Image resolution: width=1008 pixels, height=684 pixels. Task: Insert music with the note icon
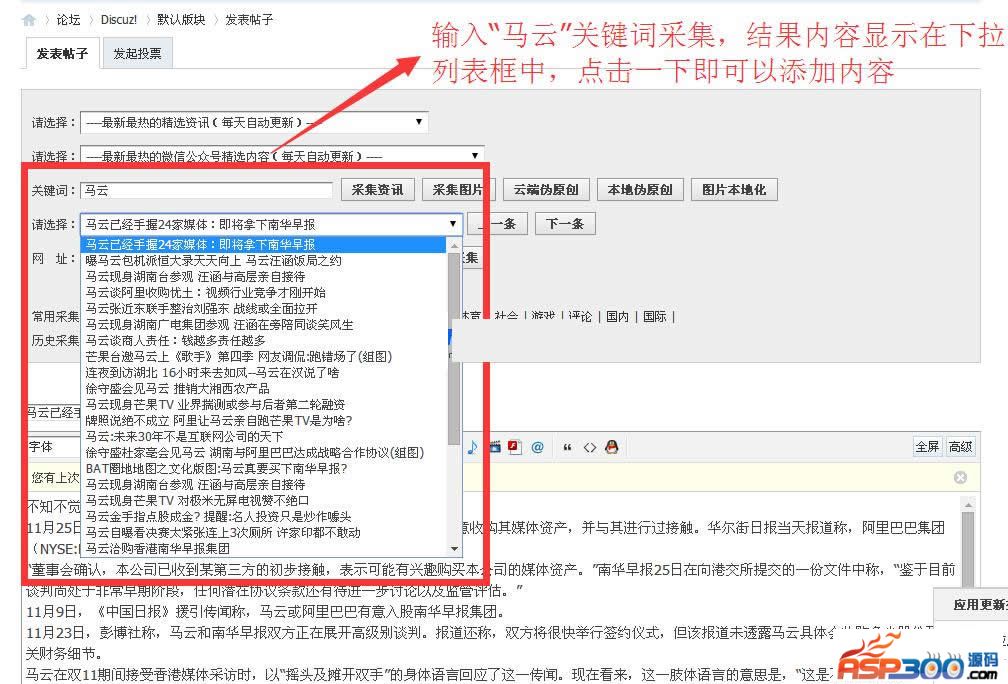click(x=472, y=447)
